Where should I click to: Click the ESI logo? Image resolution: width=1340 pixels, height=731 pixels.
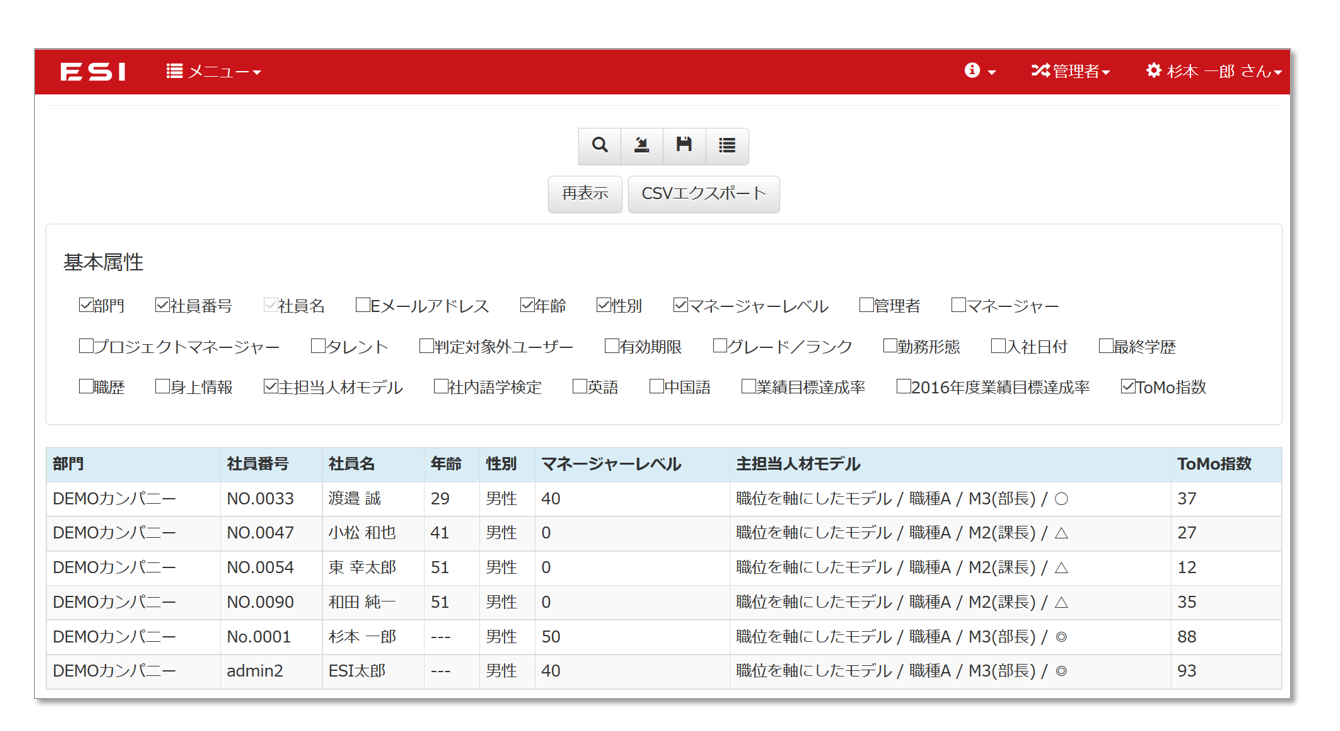(93, 71)
